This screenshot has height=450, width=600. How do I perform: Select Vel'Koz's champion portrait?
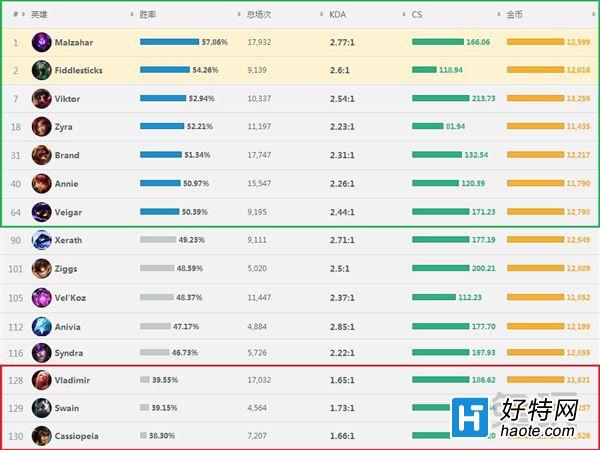[x=41, y=298]
